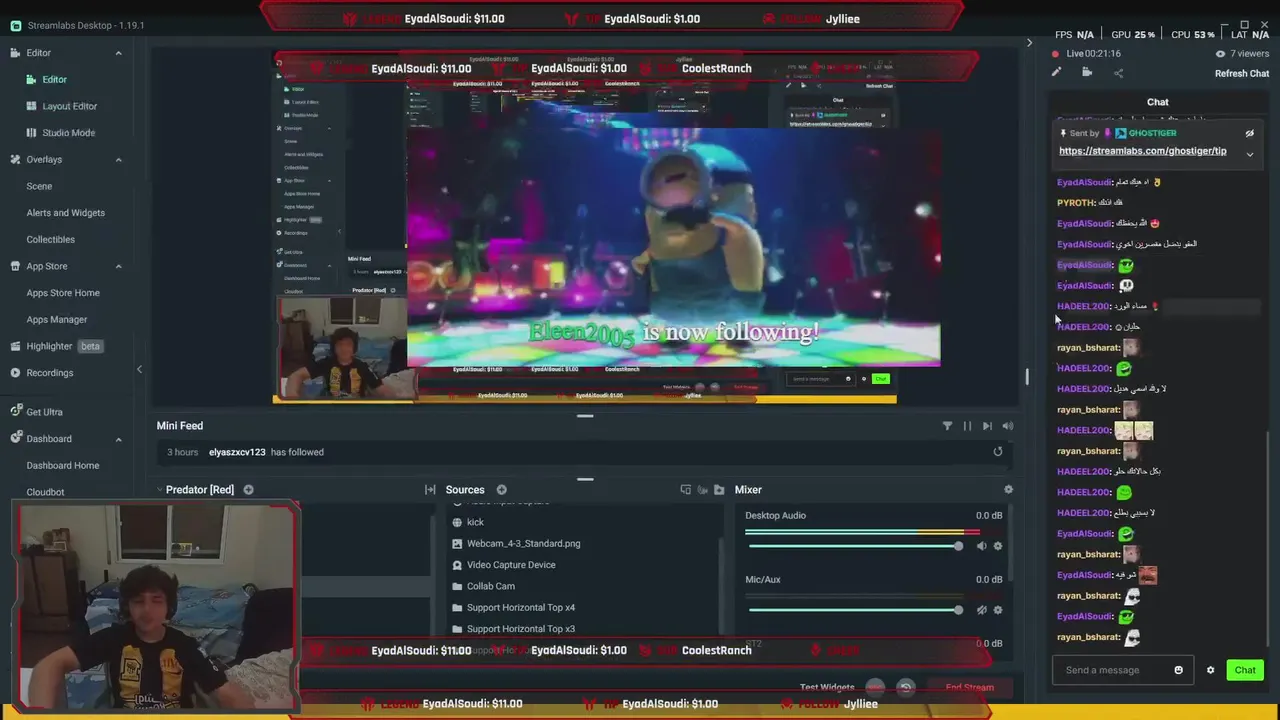
Task: Open Cloudbot page
Action: [x=45, y=492]
